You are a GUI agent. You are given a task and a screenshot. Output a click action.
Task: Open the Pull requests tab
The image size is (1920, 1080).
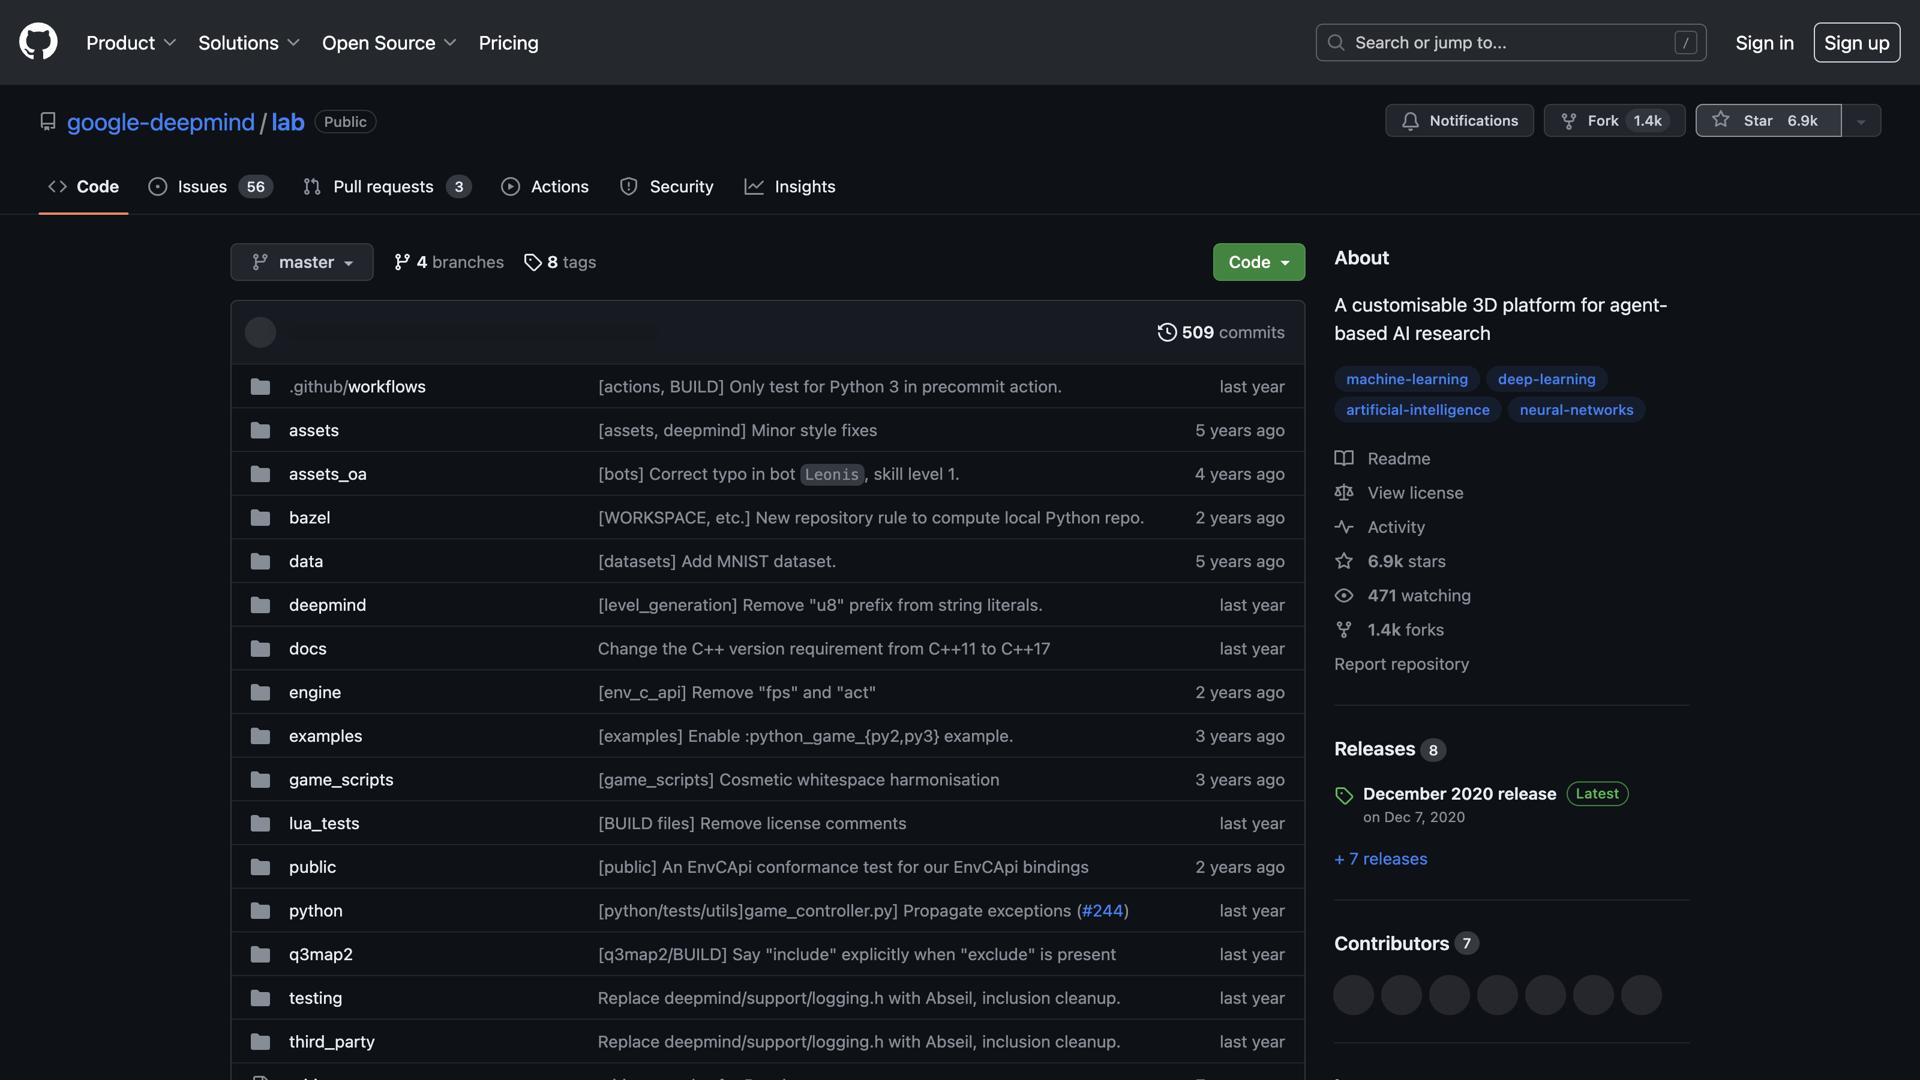pos(384,186)
